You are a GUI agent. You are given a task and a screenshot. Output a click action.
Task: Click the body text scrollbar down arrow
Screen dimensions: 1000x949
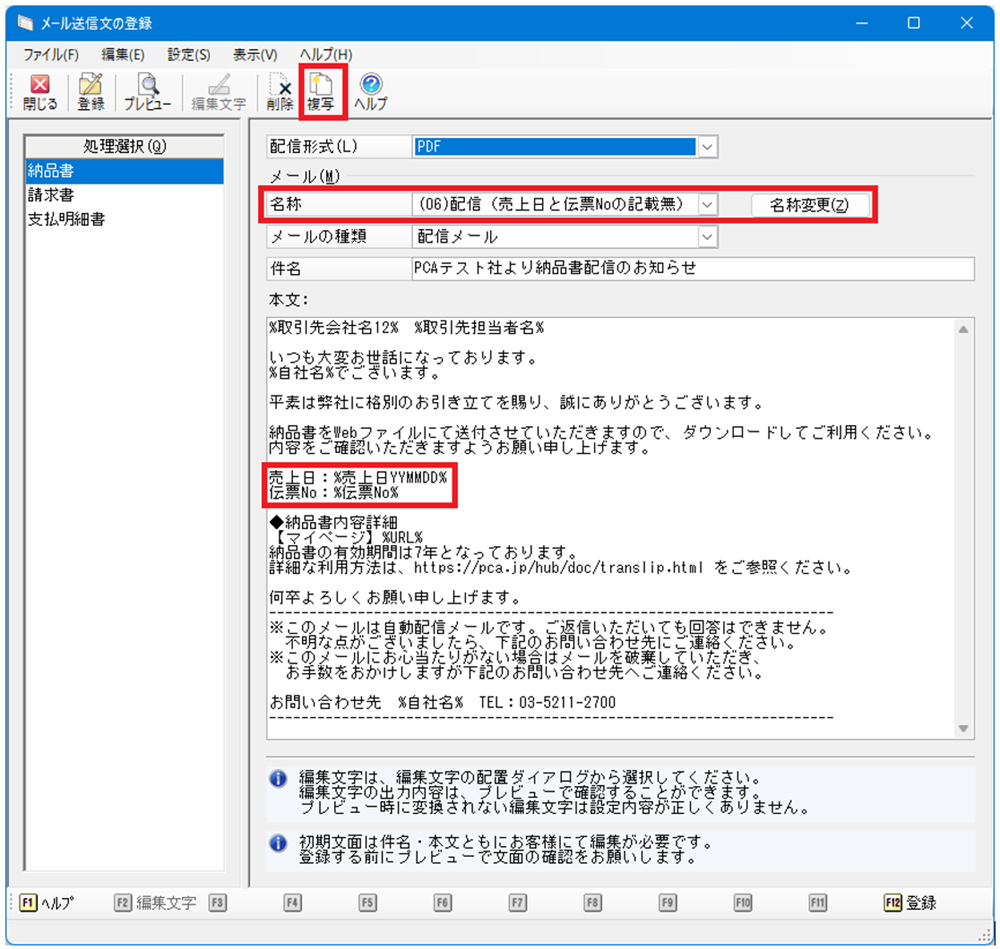(x=963, y=729)
